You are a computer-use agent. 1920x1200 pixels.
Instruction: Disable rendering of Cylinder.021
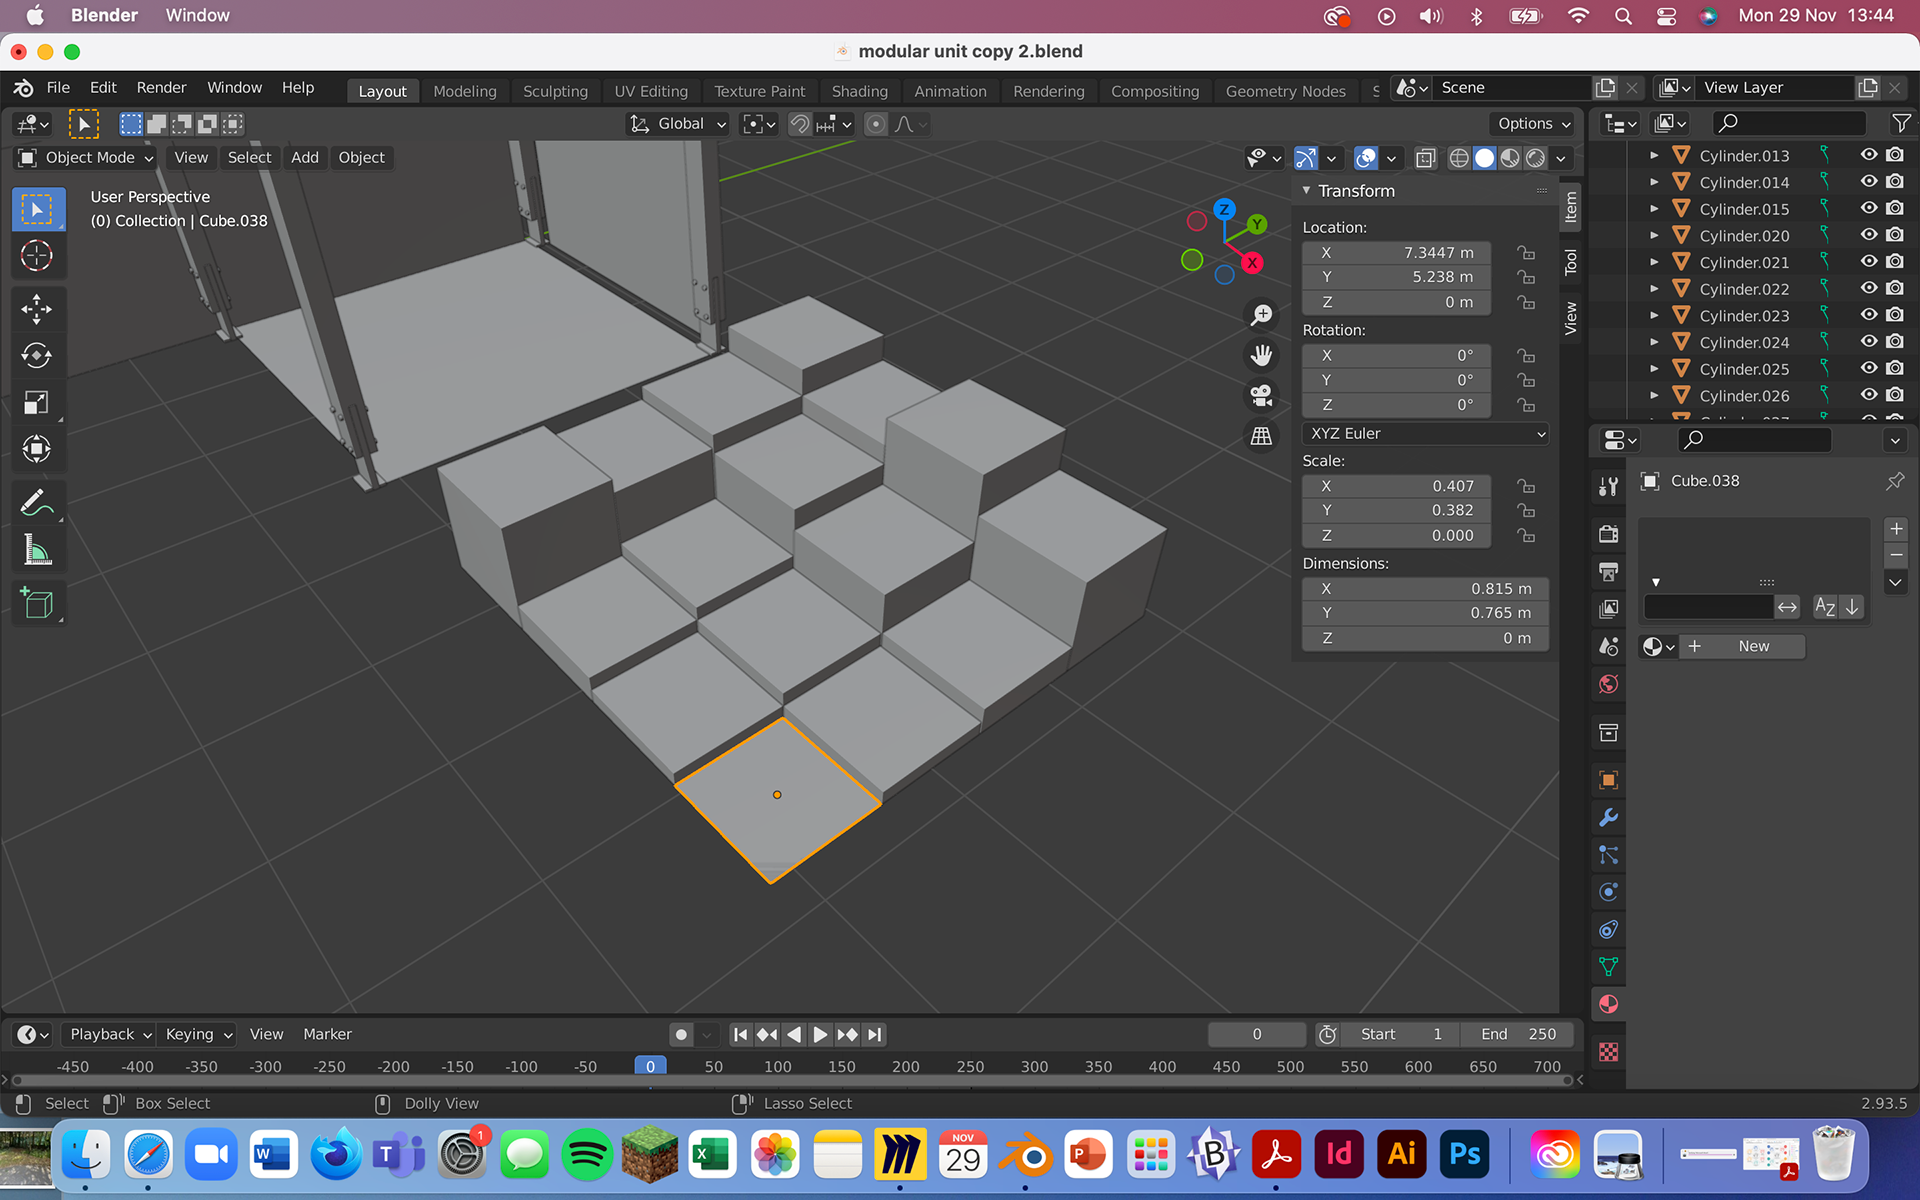pyautogui.click(x=1895, y=262)
